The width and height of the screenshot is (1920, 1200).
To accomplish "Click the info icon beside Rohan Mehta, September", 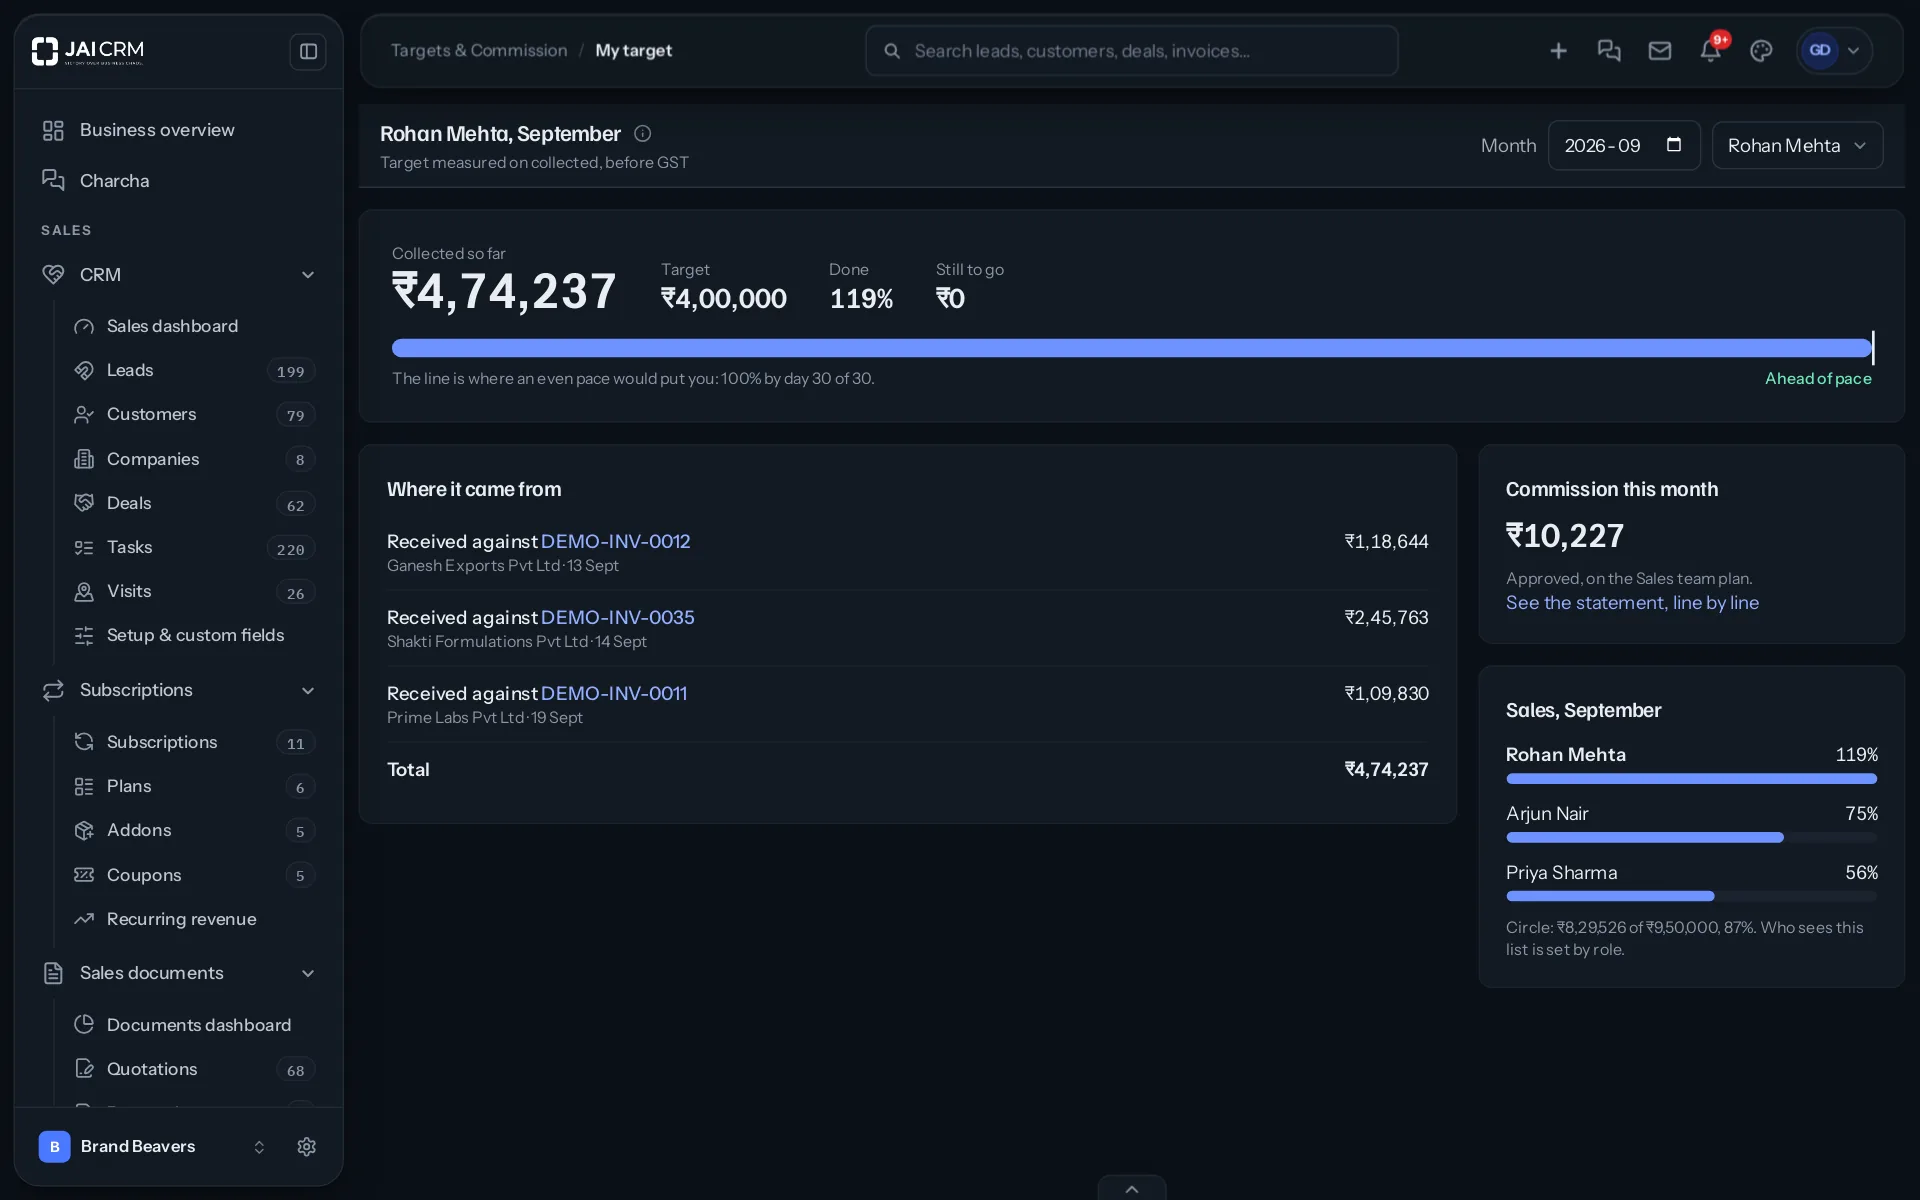I will pos(643,133).
